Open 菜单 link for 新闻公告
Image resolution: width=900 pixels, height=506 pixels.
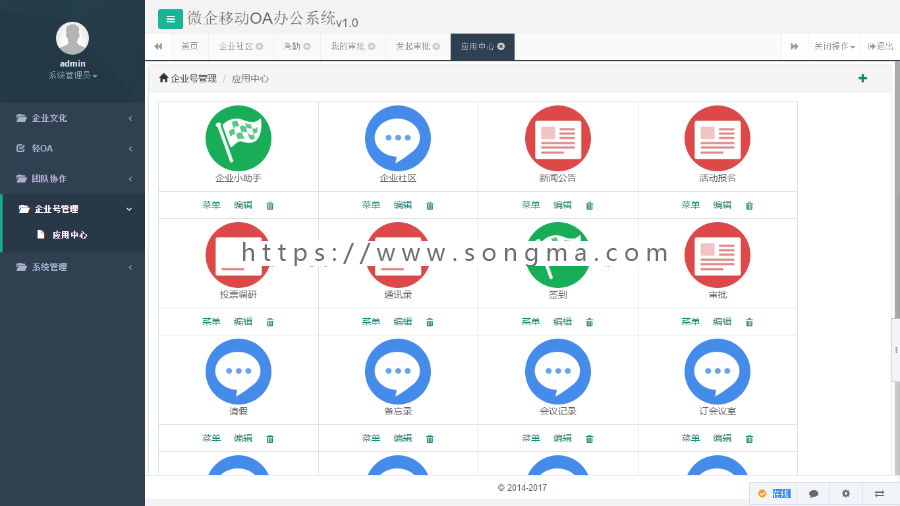pyautogui.click(x=530, y=205)
